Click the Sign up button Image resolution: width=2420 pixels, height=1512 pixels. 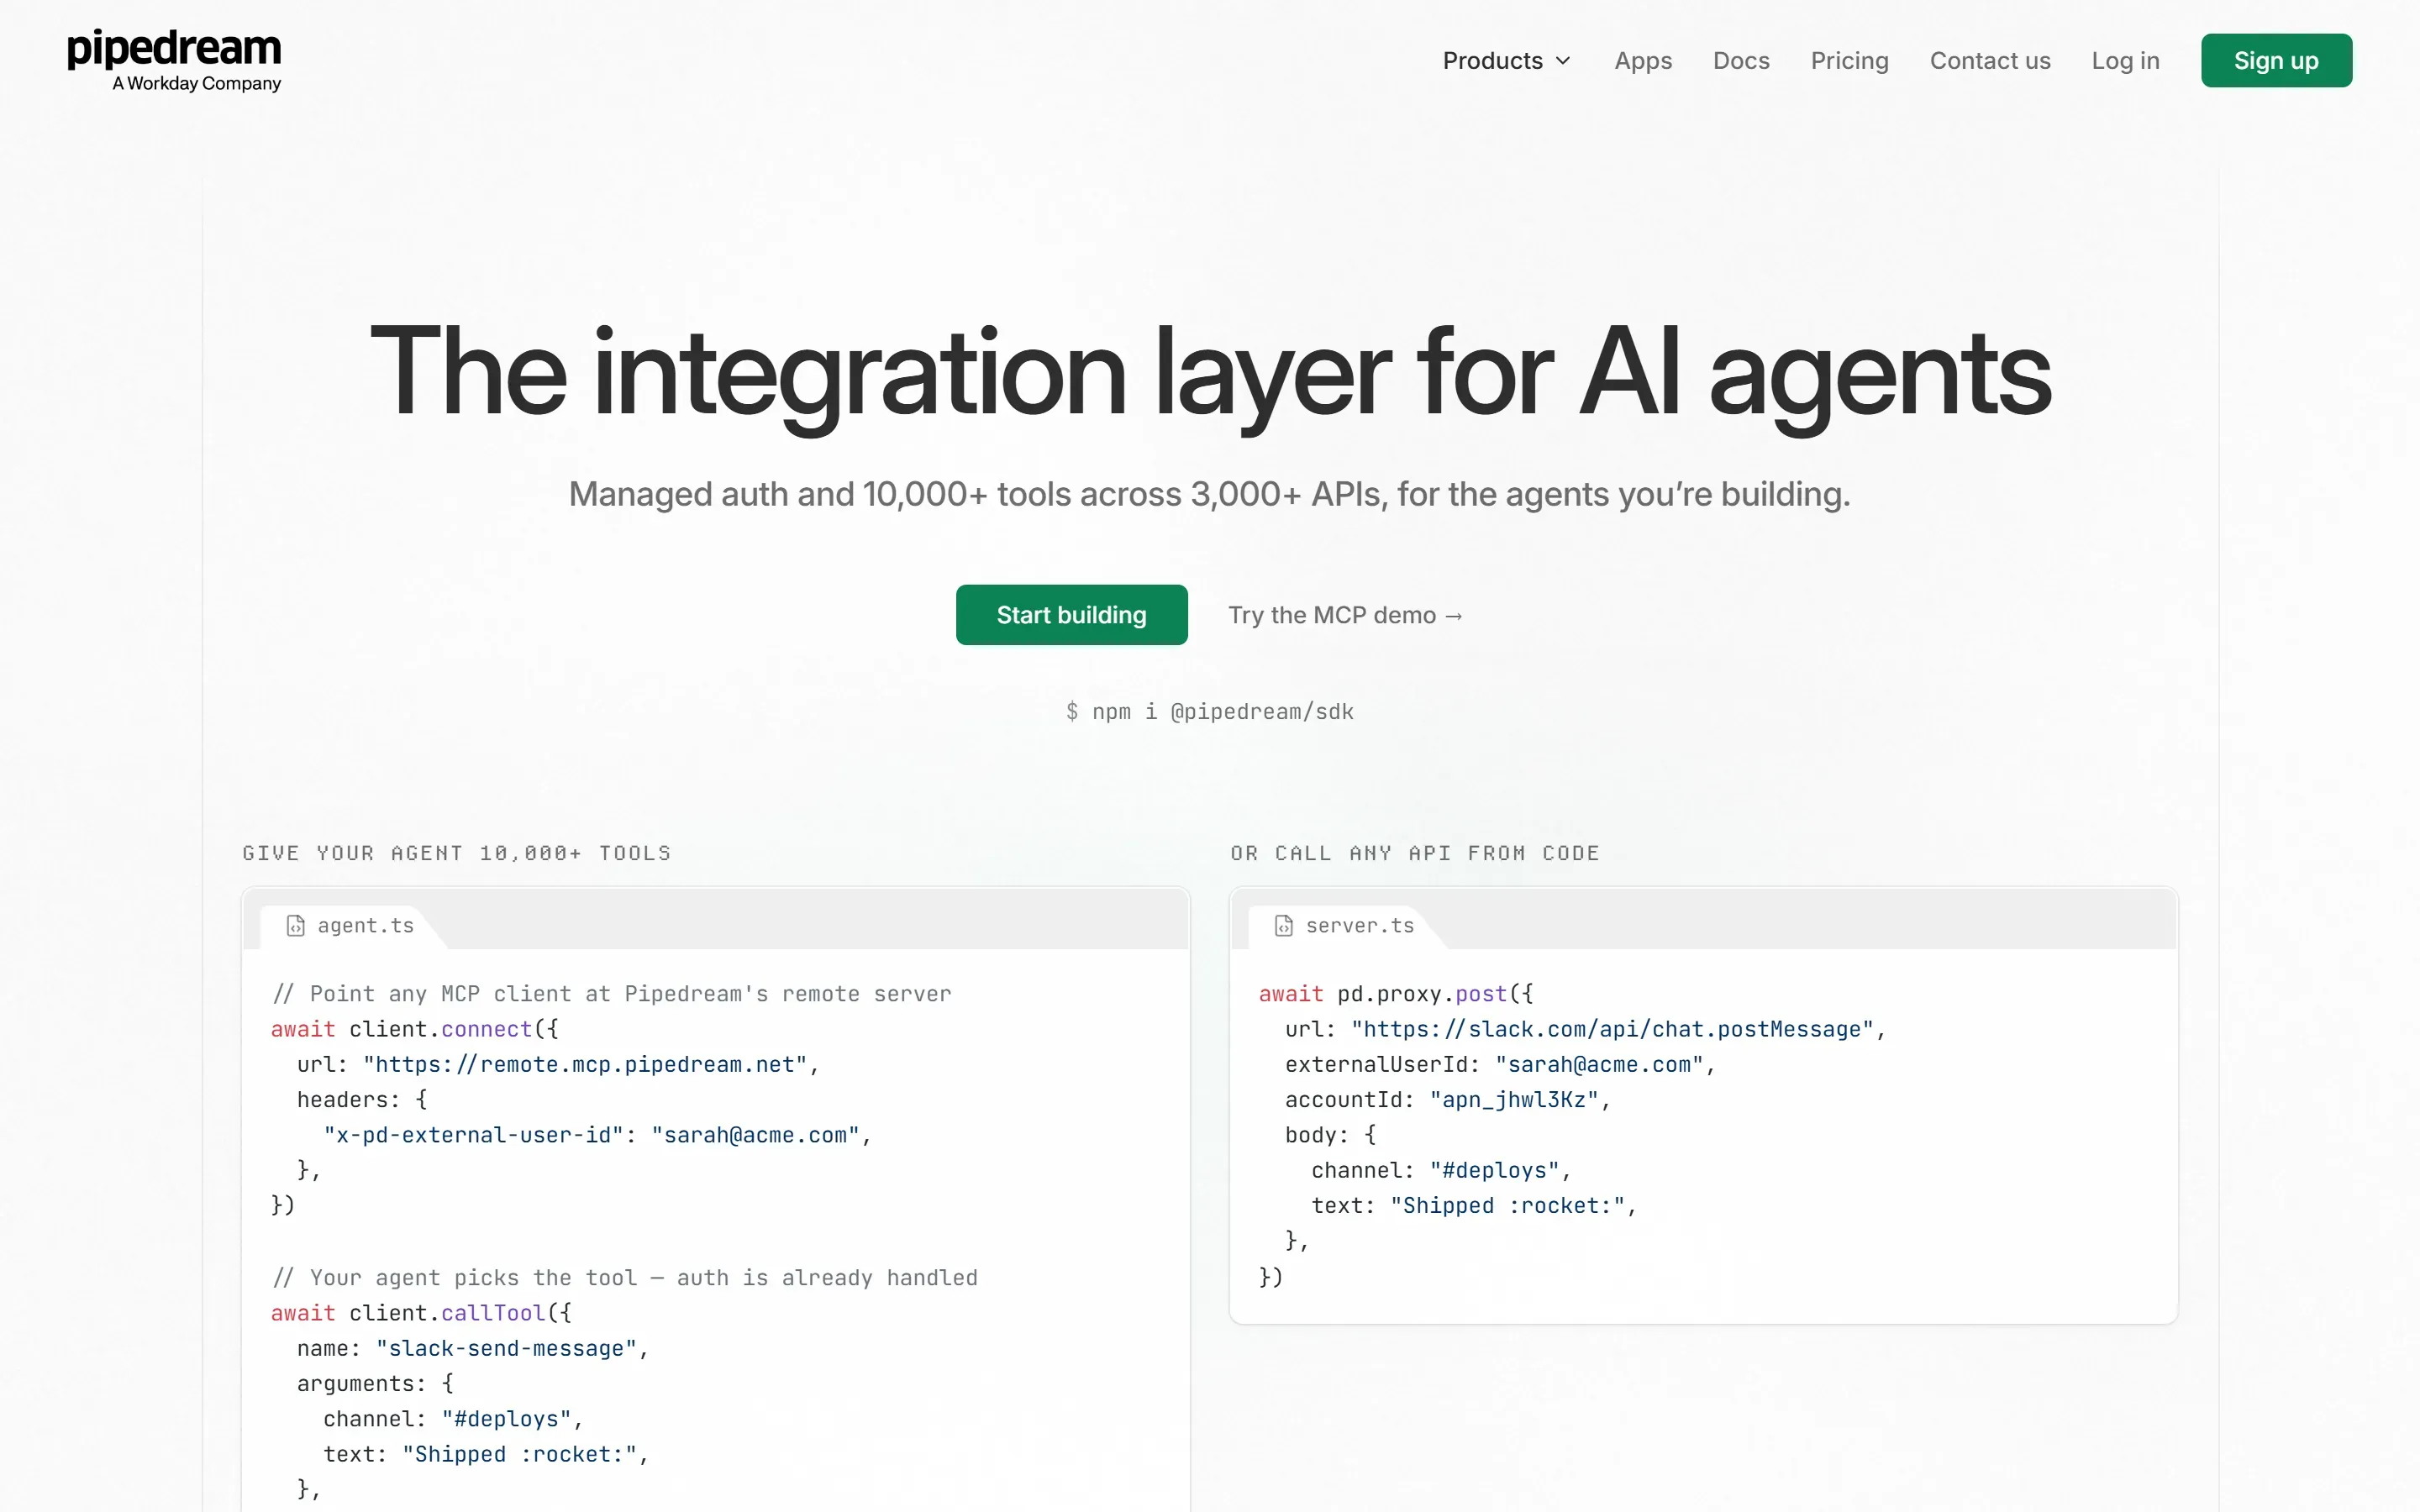click(2276, 61)
